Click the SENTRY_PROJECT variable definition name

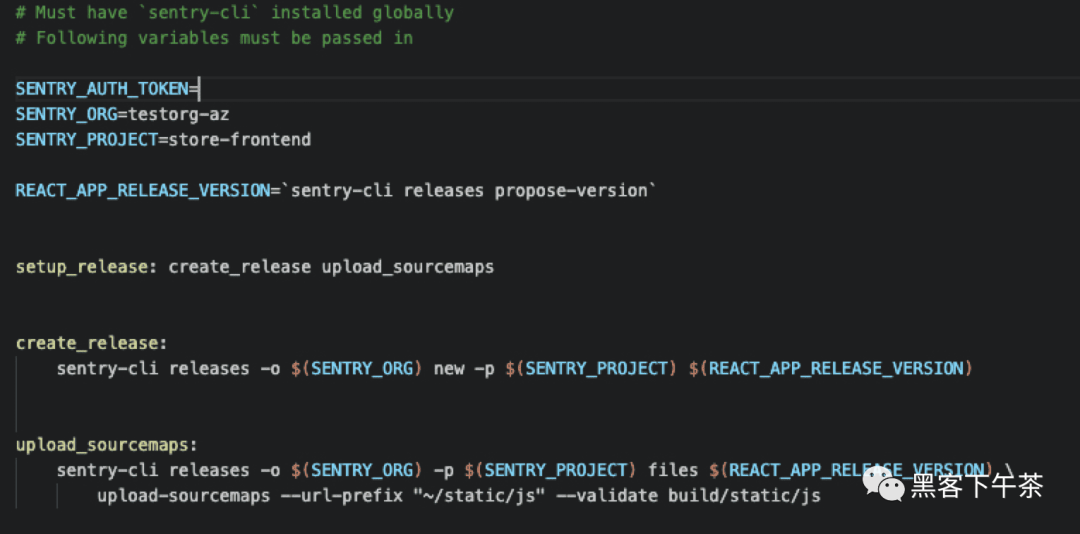click(87, 140)
